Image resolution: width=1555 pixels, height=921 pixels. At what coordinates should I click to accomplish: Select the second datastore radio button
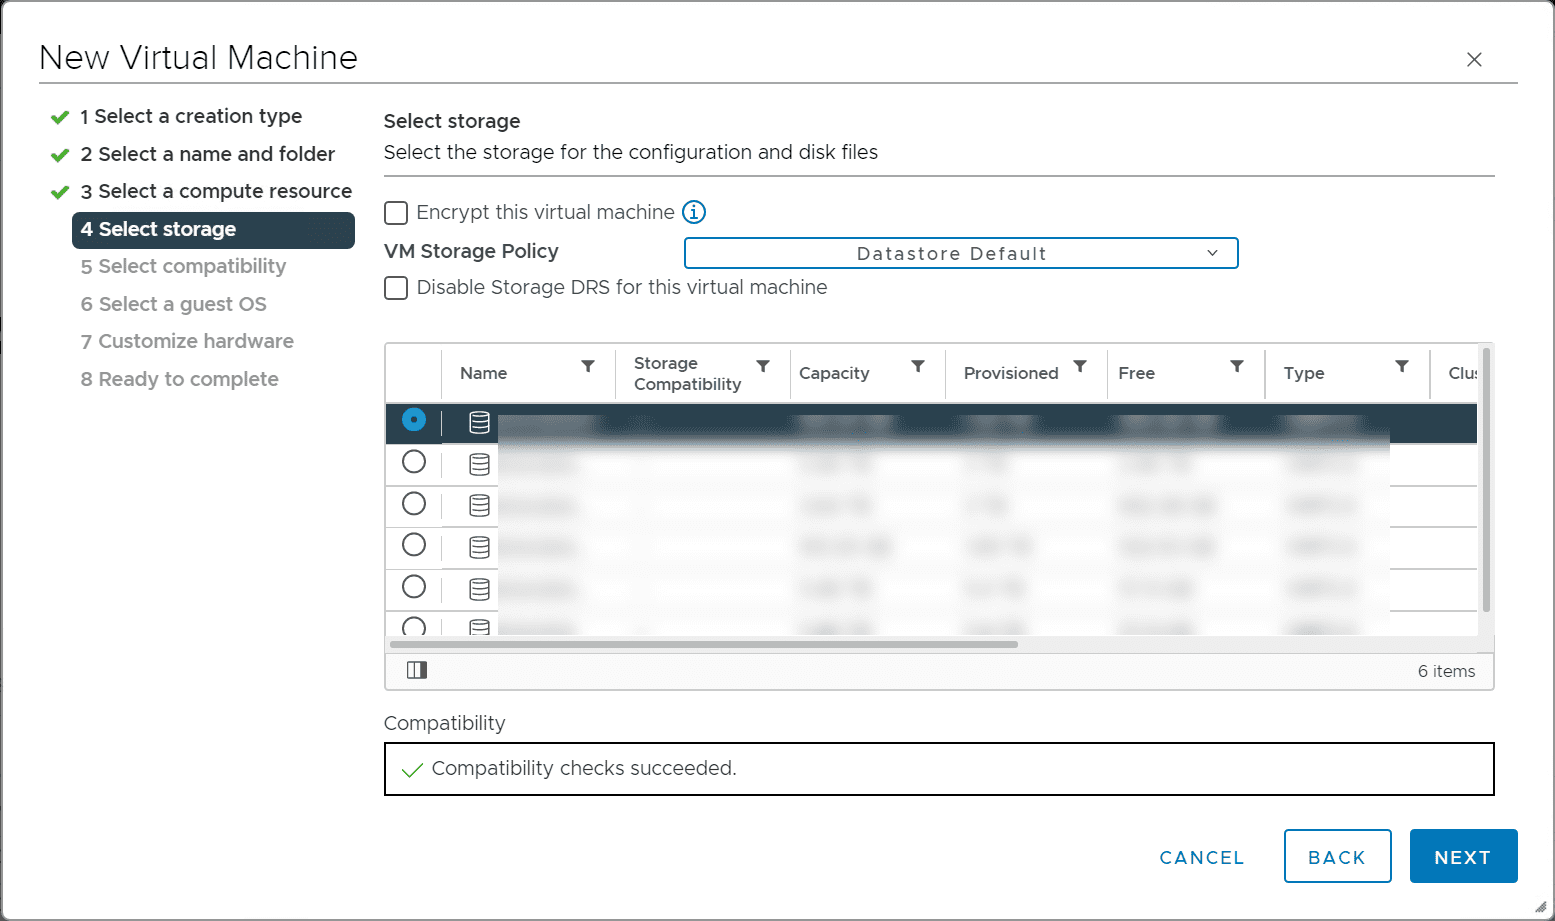coord(414,462)
